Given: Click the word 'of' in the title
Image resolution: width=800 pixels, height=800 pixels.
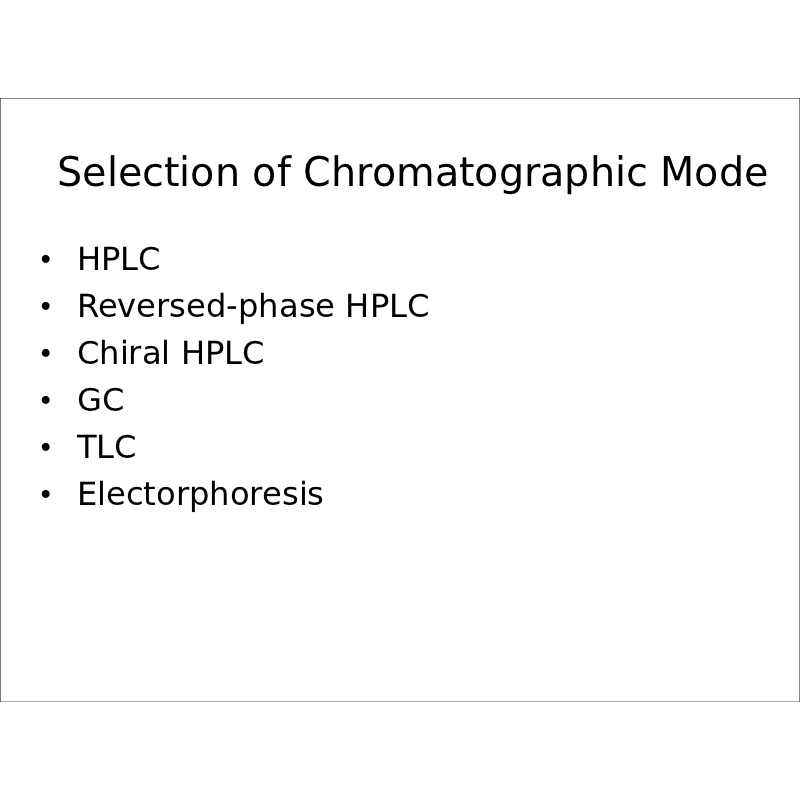Looking at the screenshot, I should pos(270,173).
